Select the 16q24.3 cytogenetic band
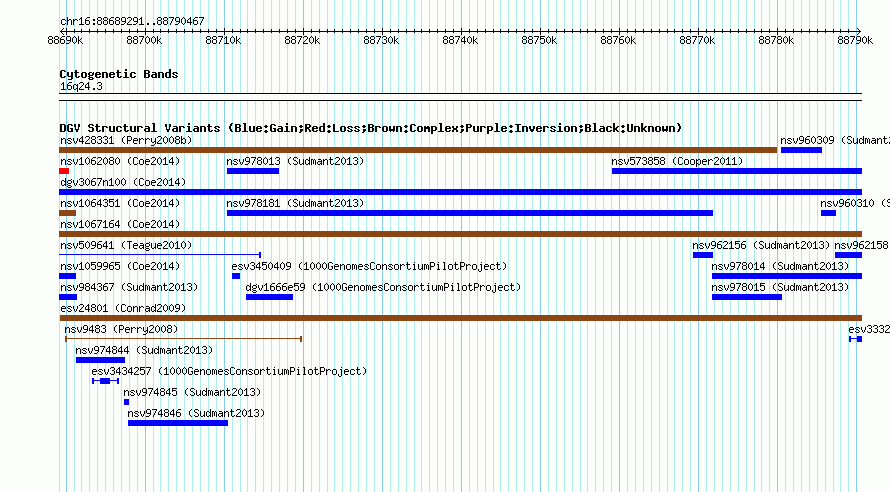The image size is (890, 492). 461,97
